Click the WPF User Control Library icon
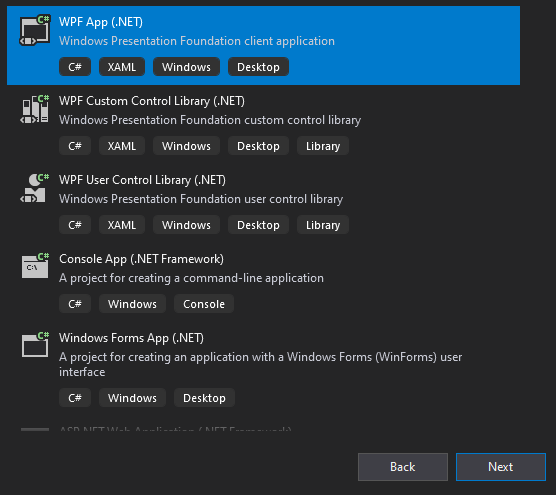This screenshot has height=495, width=556. click(35, 188)
